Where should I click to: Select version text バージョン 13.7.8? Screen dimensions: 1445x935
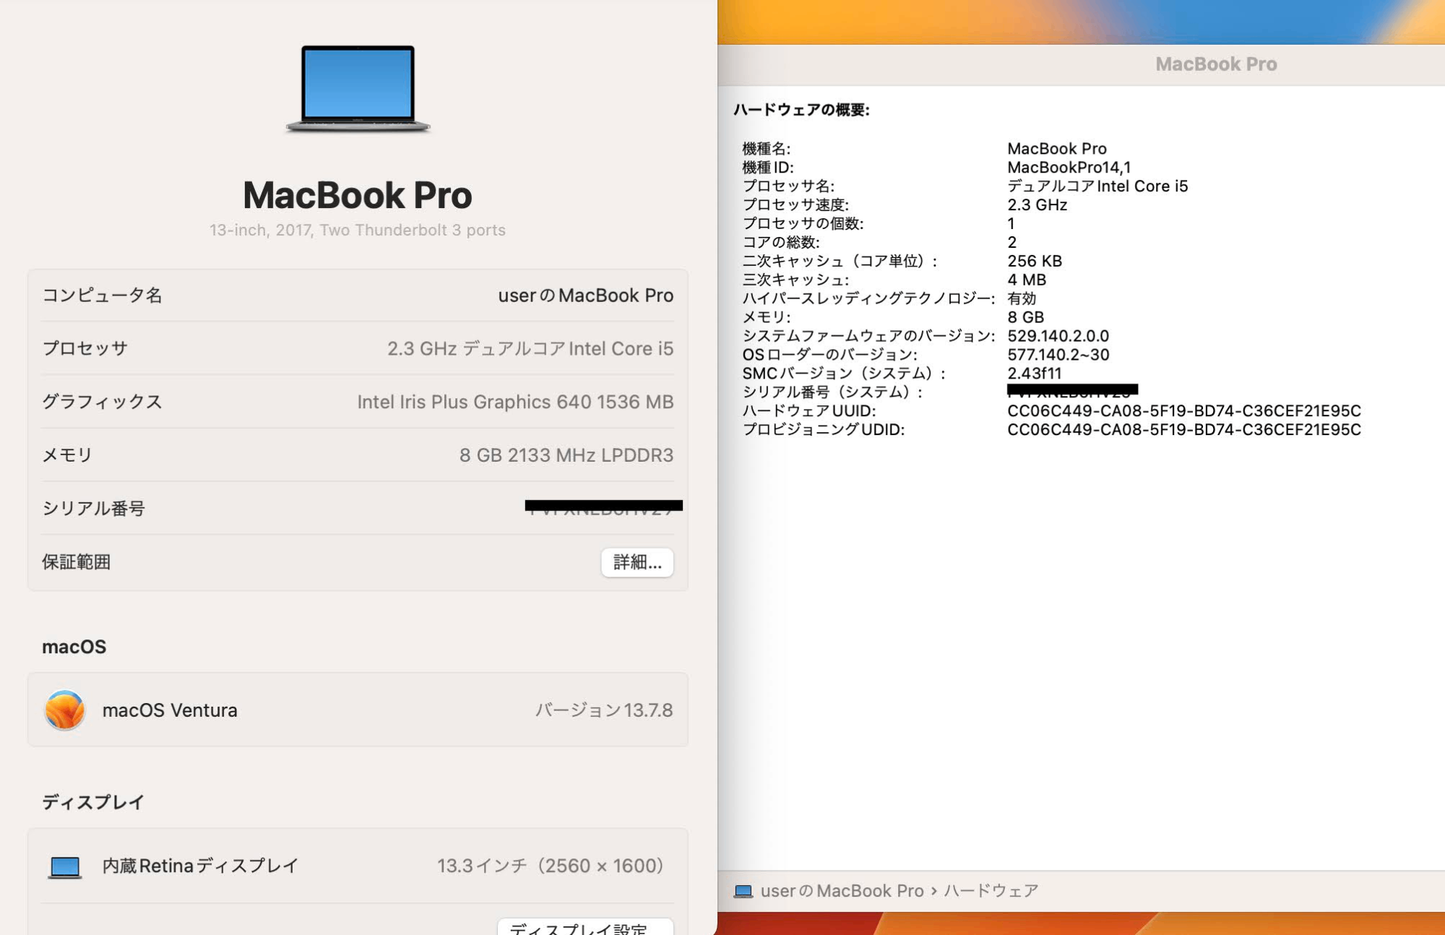tap(604, 710)
